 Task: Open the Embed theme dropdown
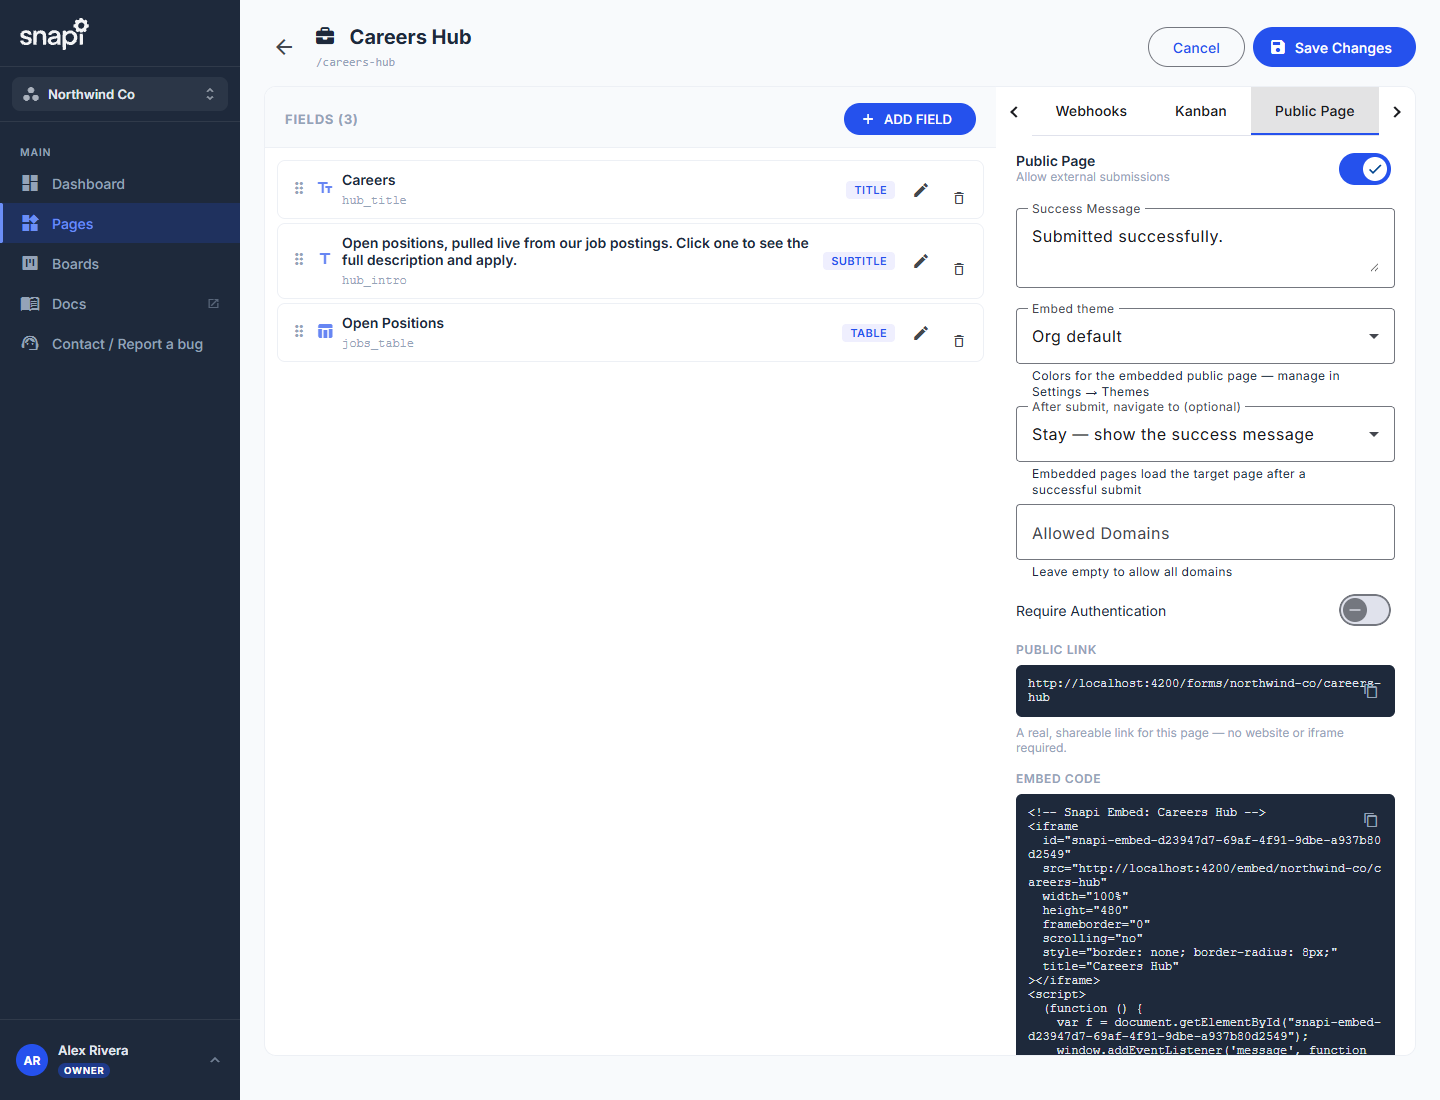point(1205,336)
